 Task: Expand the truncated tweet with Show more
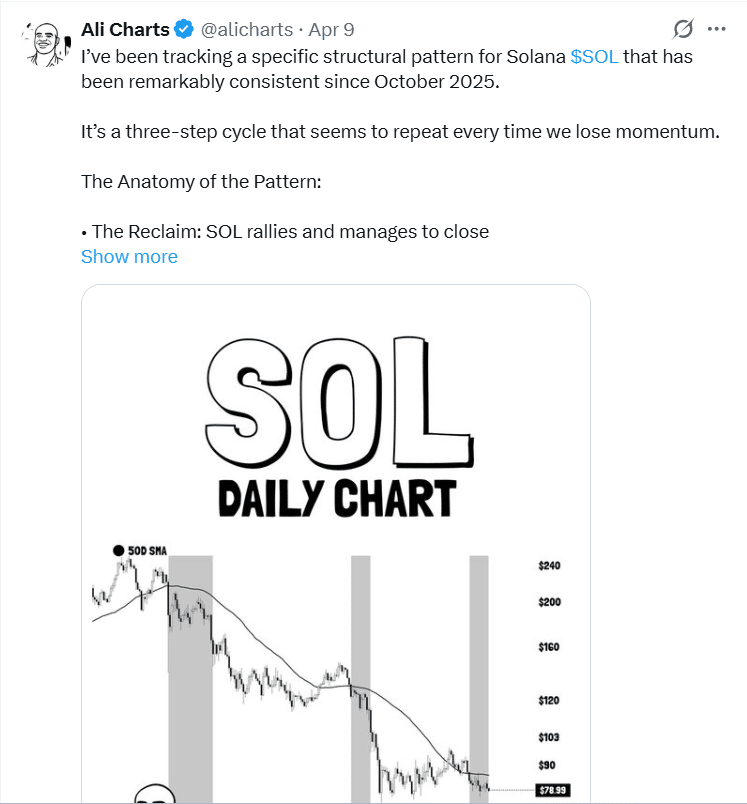[x=129, y=256]
